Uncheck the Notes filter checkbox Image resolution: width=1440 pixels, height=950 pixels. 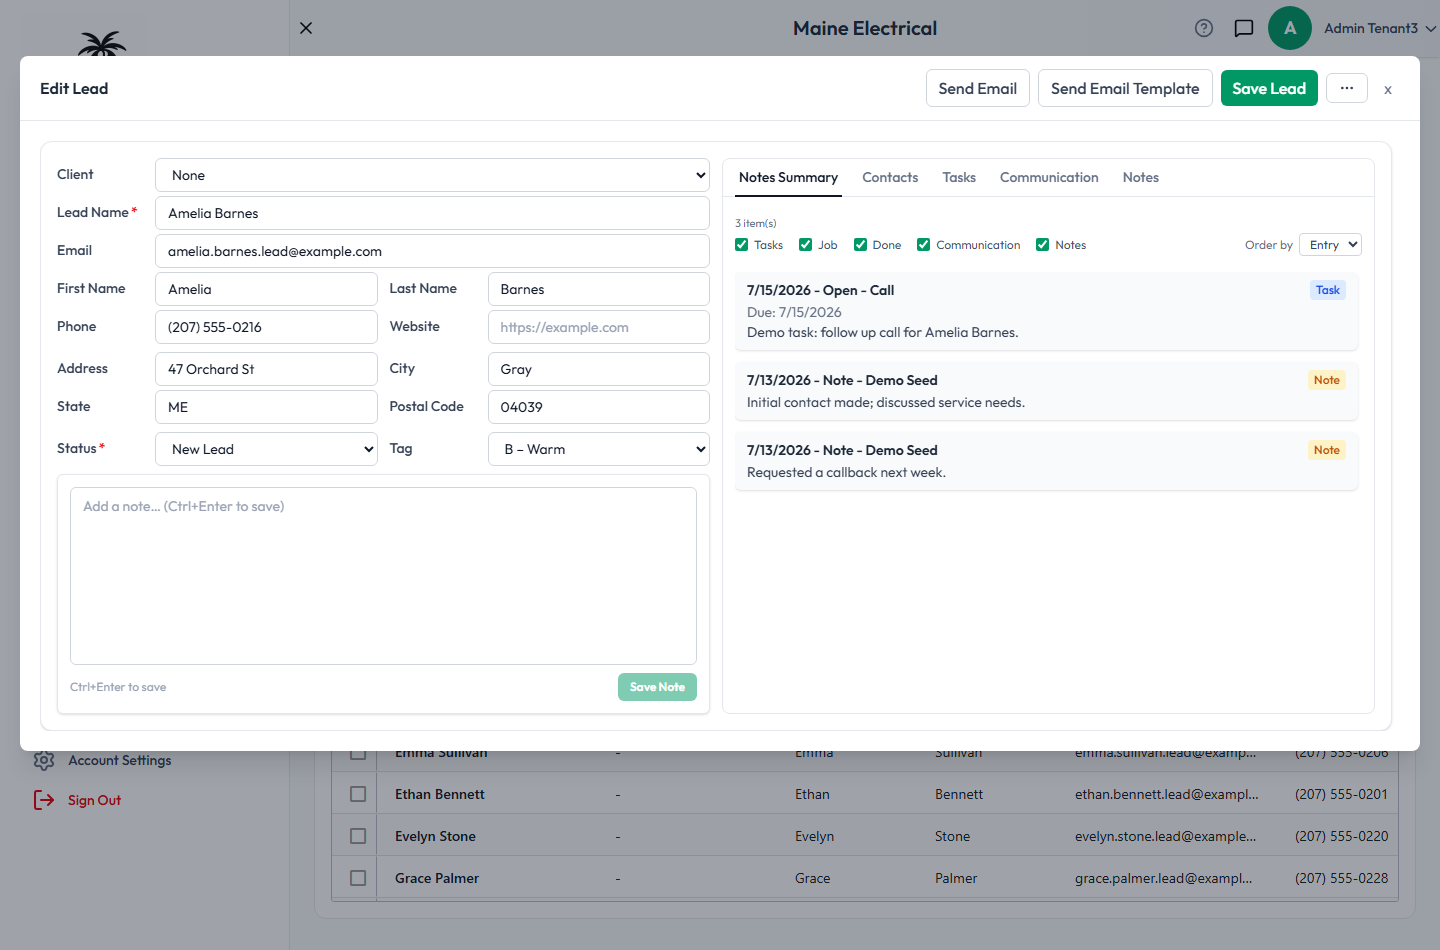1043,245
